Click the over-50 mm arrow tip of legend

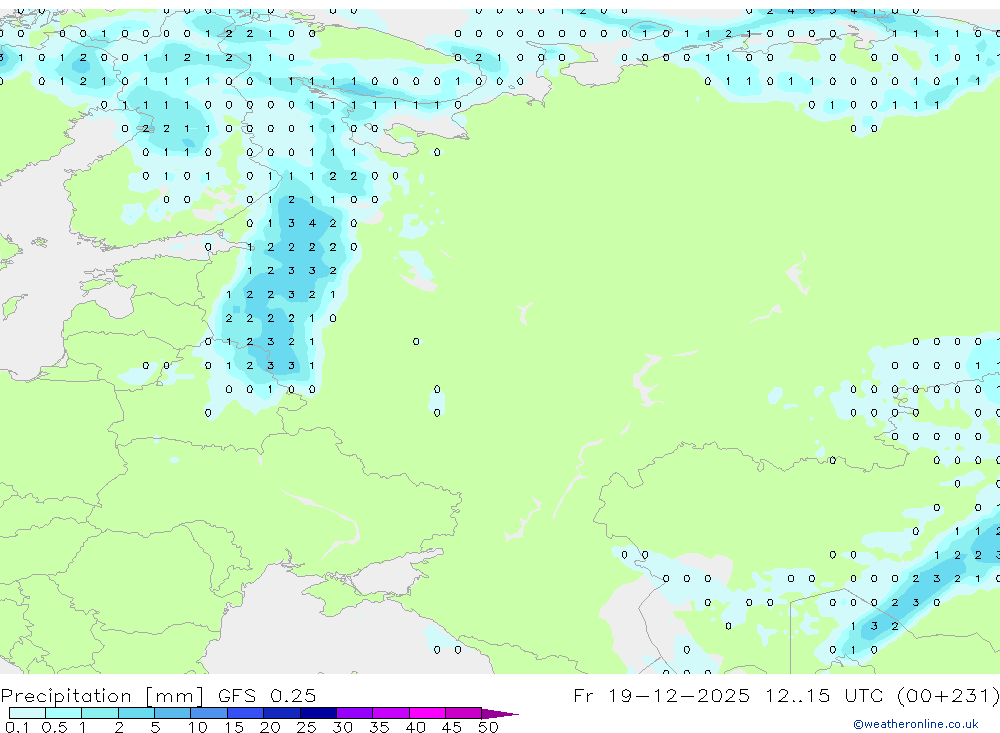499,713
